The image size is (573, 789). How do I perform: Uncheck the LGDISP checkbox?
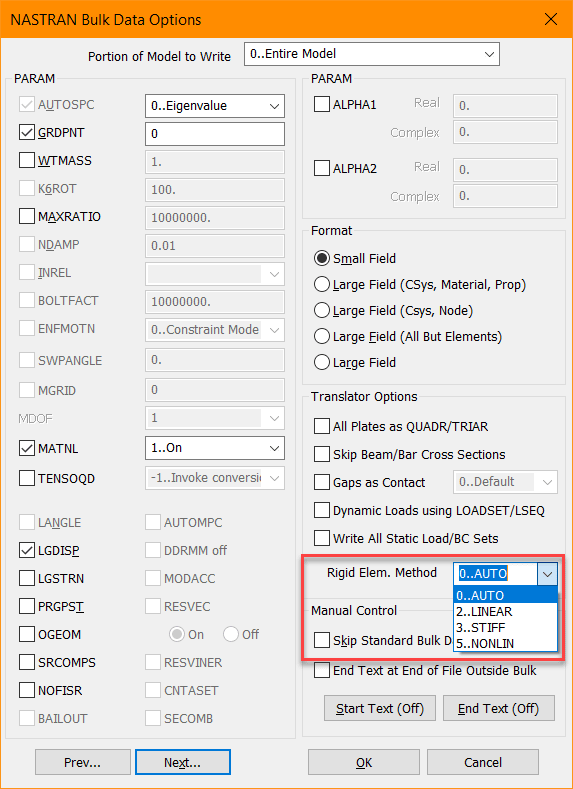[x=26, y=550]
